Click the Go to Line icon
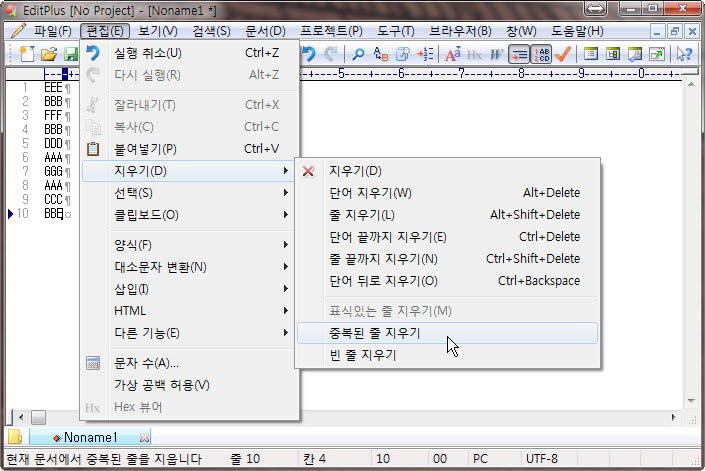Viewport: 705px width, 471px height. click(x=425, y=54)
